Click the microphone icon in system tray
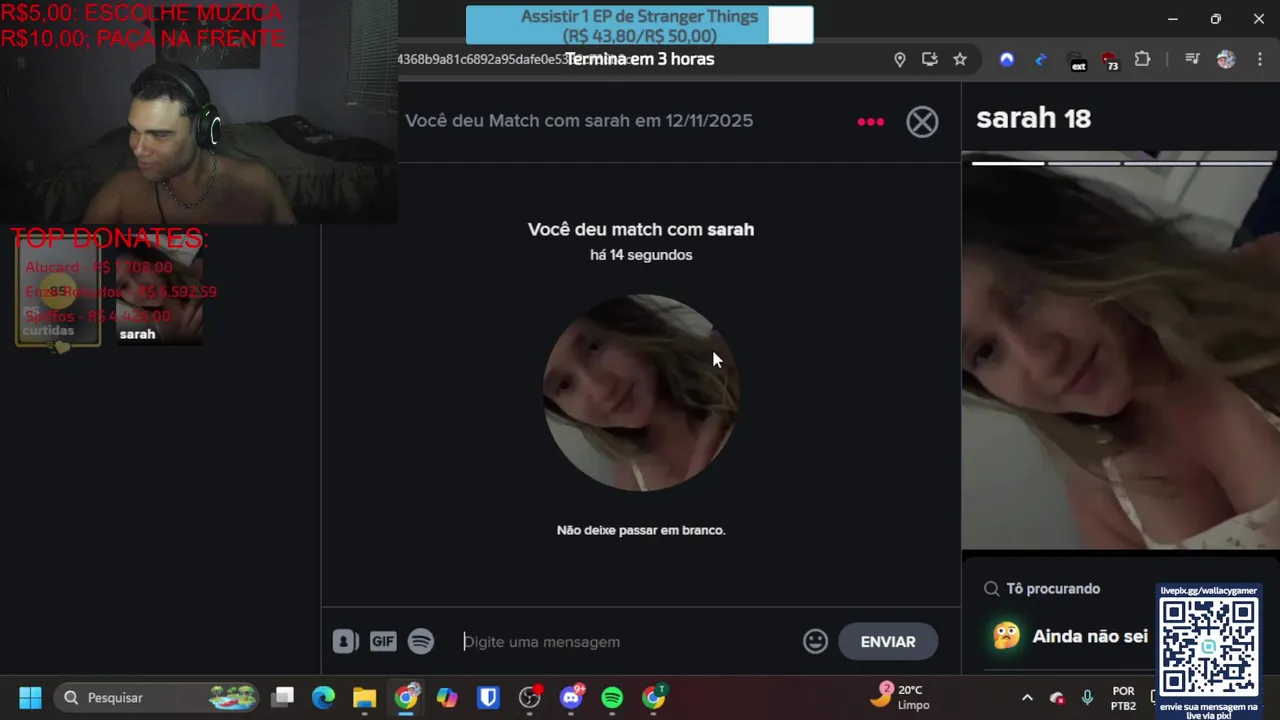Screen dimensions: 1280x720 1087,698
